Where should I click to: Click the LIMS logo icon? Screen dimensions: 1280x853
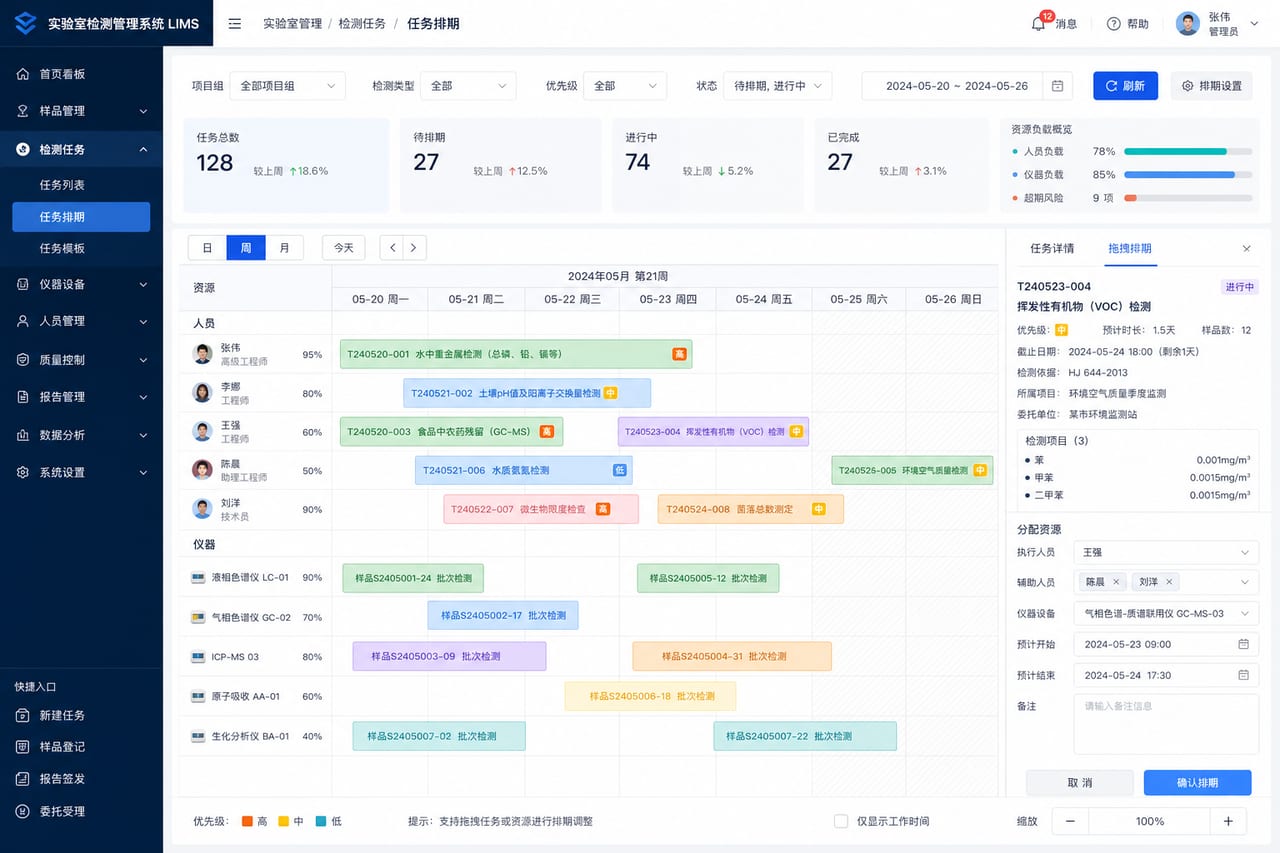click(25, 23)
